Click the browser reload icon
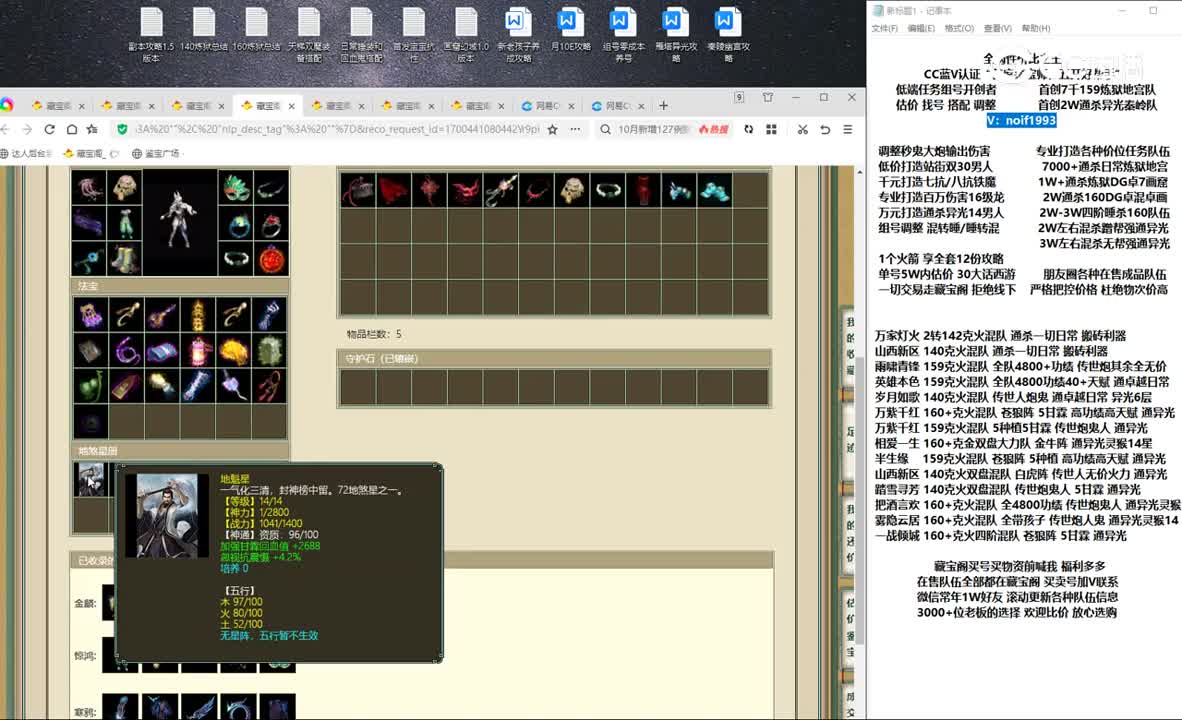 pyautogui.click(x=49, y=130)
